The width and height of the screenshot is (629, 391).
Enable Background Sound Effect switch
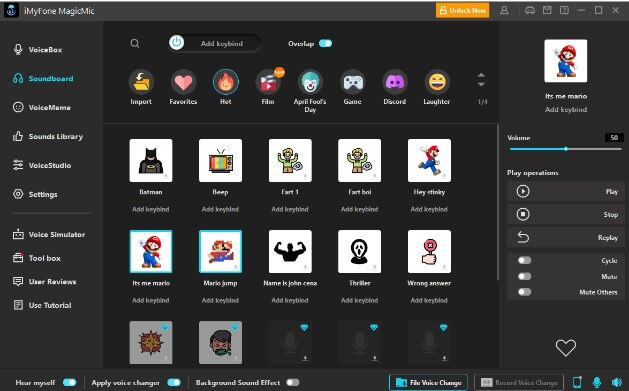click(293, 383)
